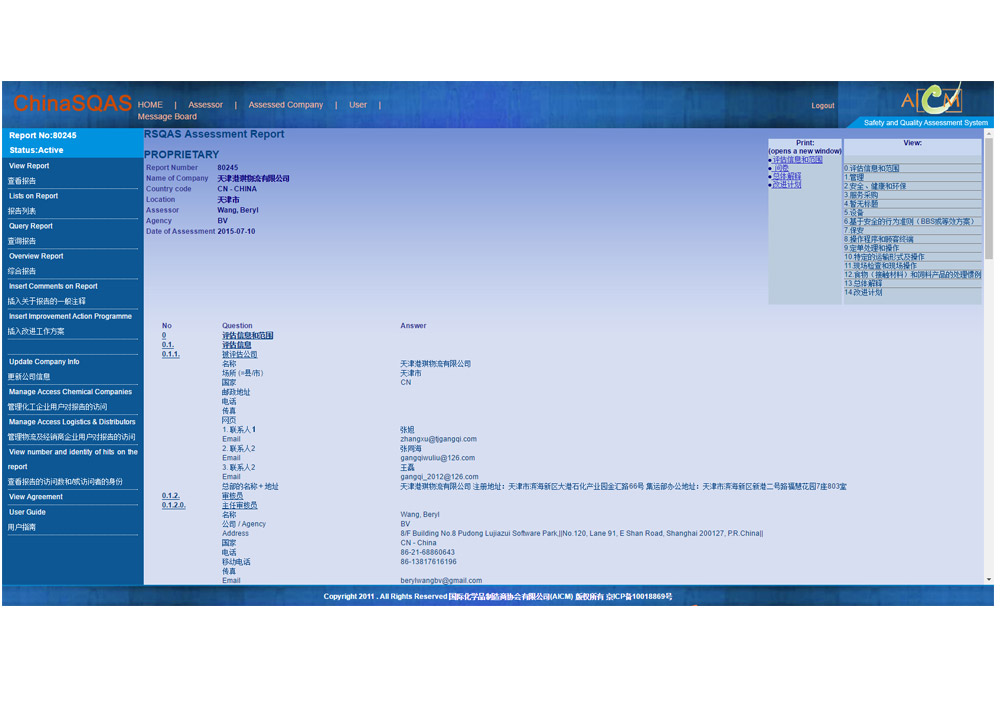Click the scroll-down arrow on page scrollbar

coord(989,579)
